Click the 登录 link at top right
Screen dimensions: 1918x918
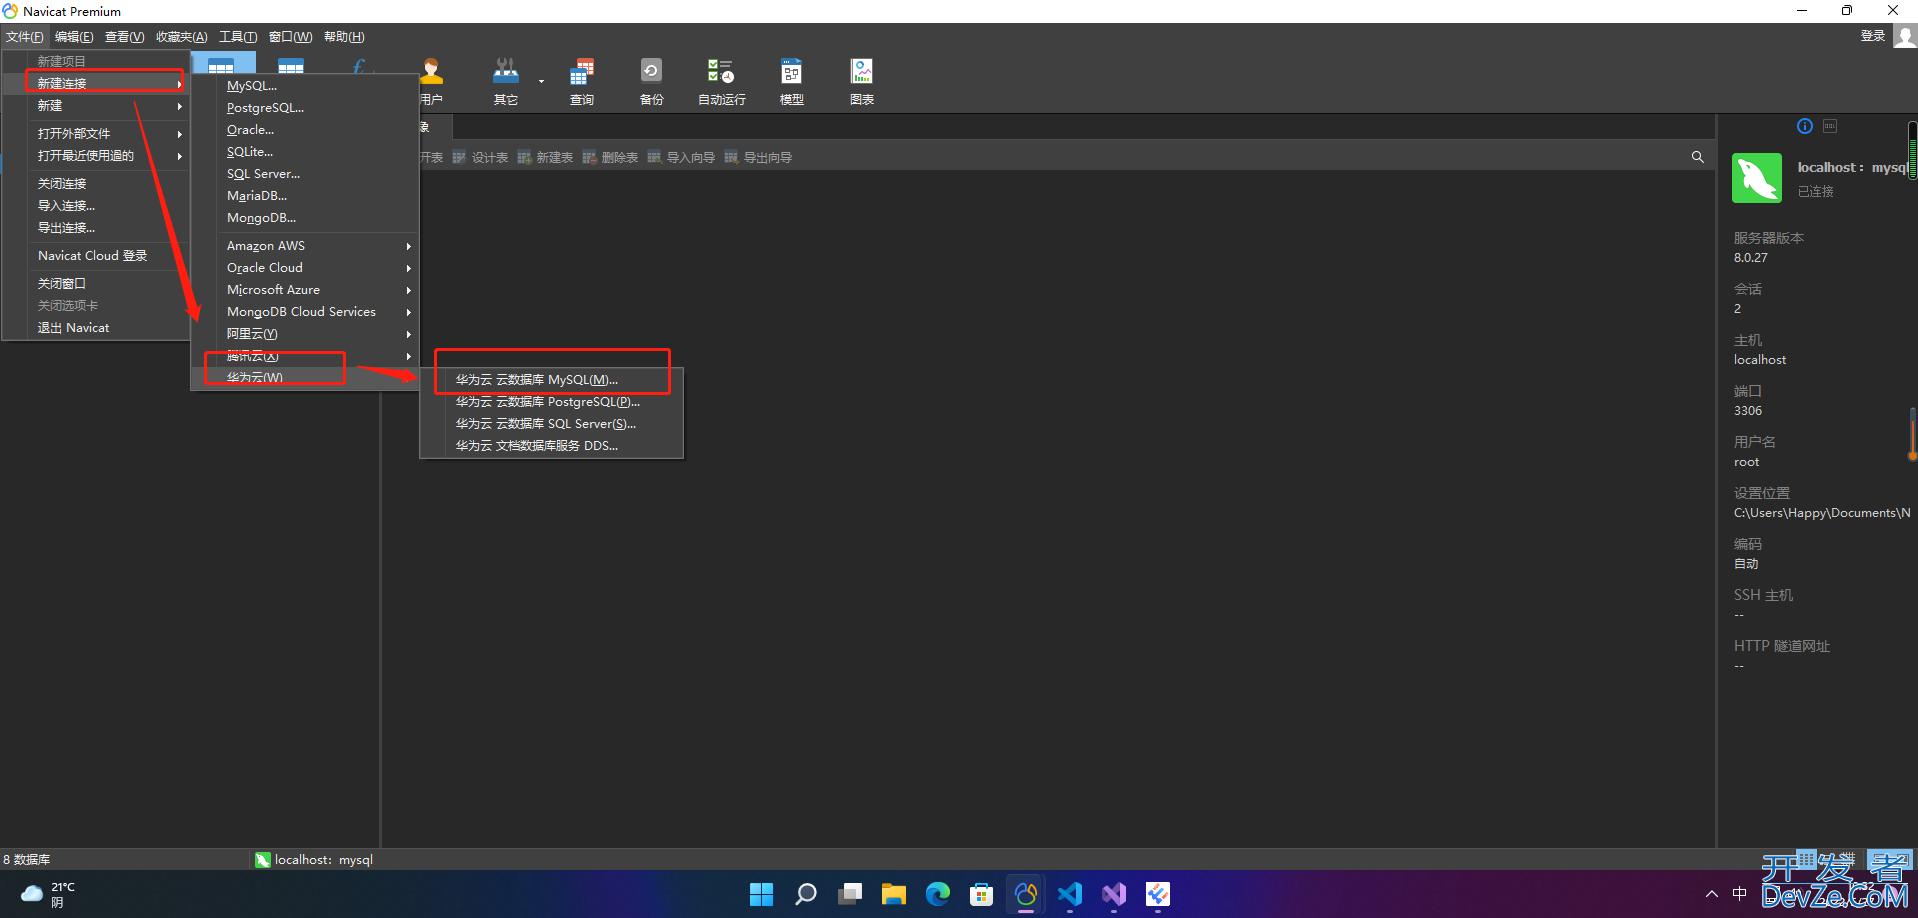(1872, 36)
